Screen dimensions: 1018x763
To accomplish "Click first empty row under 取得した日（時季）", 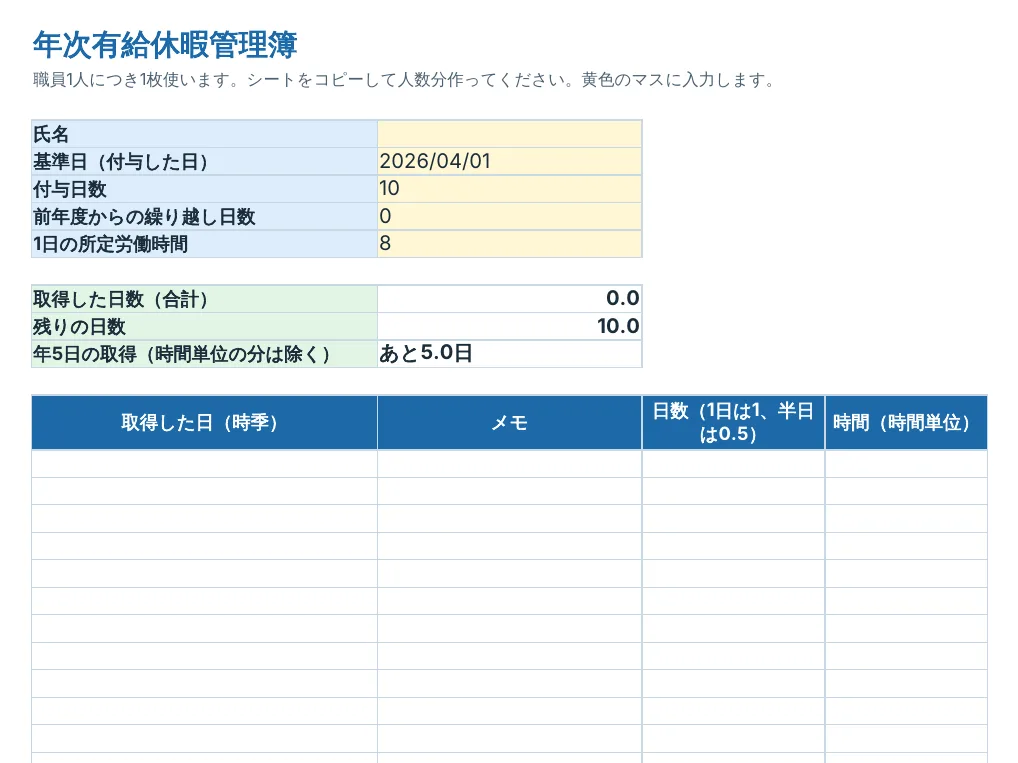I will pos(205,464).
